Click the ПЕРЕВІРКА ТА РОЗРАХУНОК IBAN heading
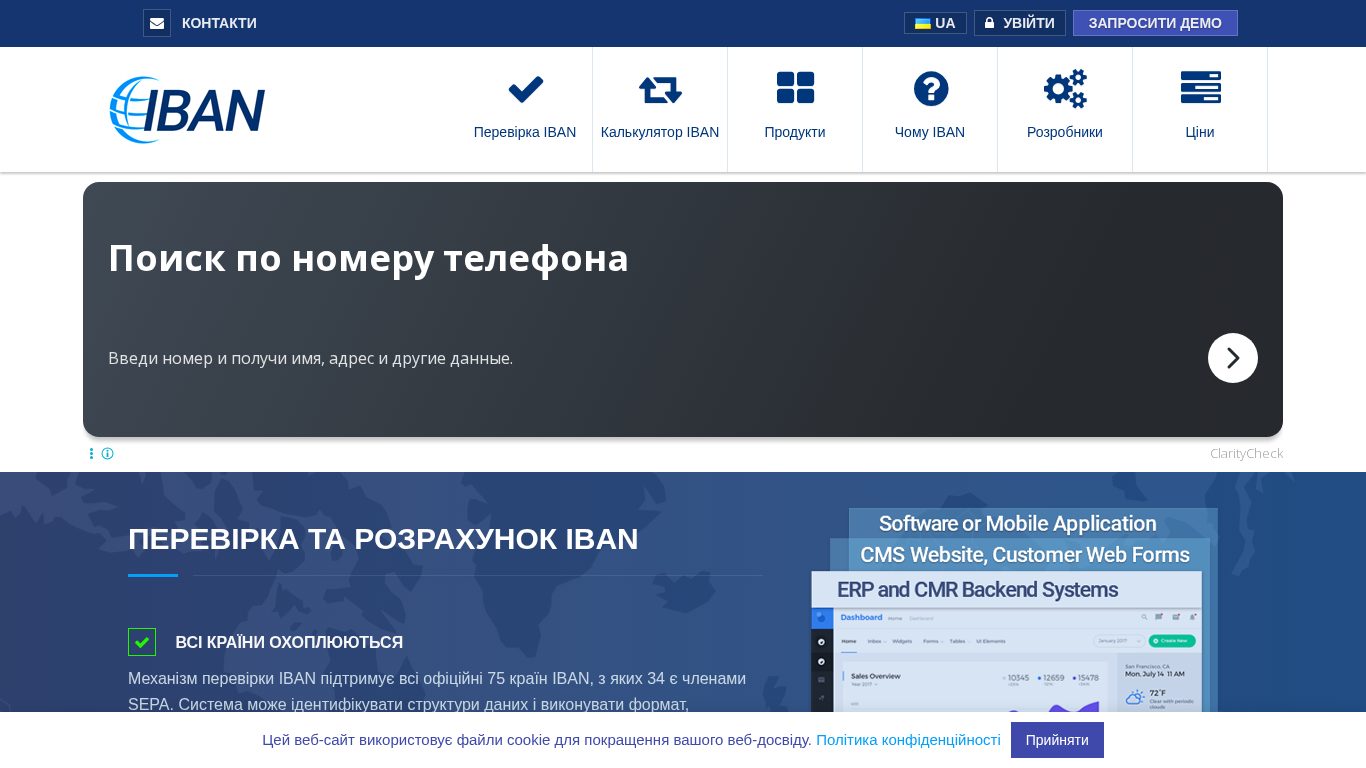Screen dimensions: 1366x768 (383, 539)
